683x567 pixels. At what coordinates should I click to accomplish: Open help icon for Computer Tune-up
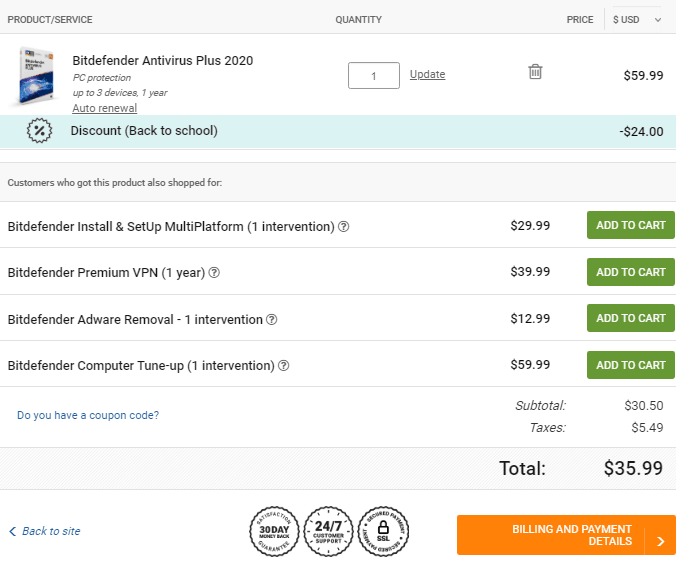coord(283,366)
